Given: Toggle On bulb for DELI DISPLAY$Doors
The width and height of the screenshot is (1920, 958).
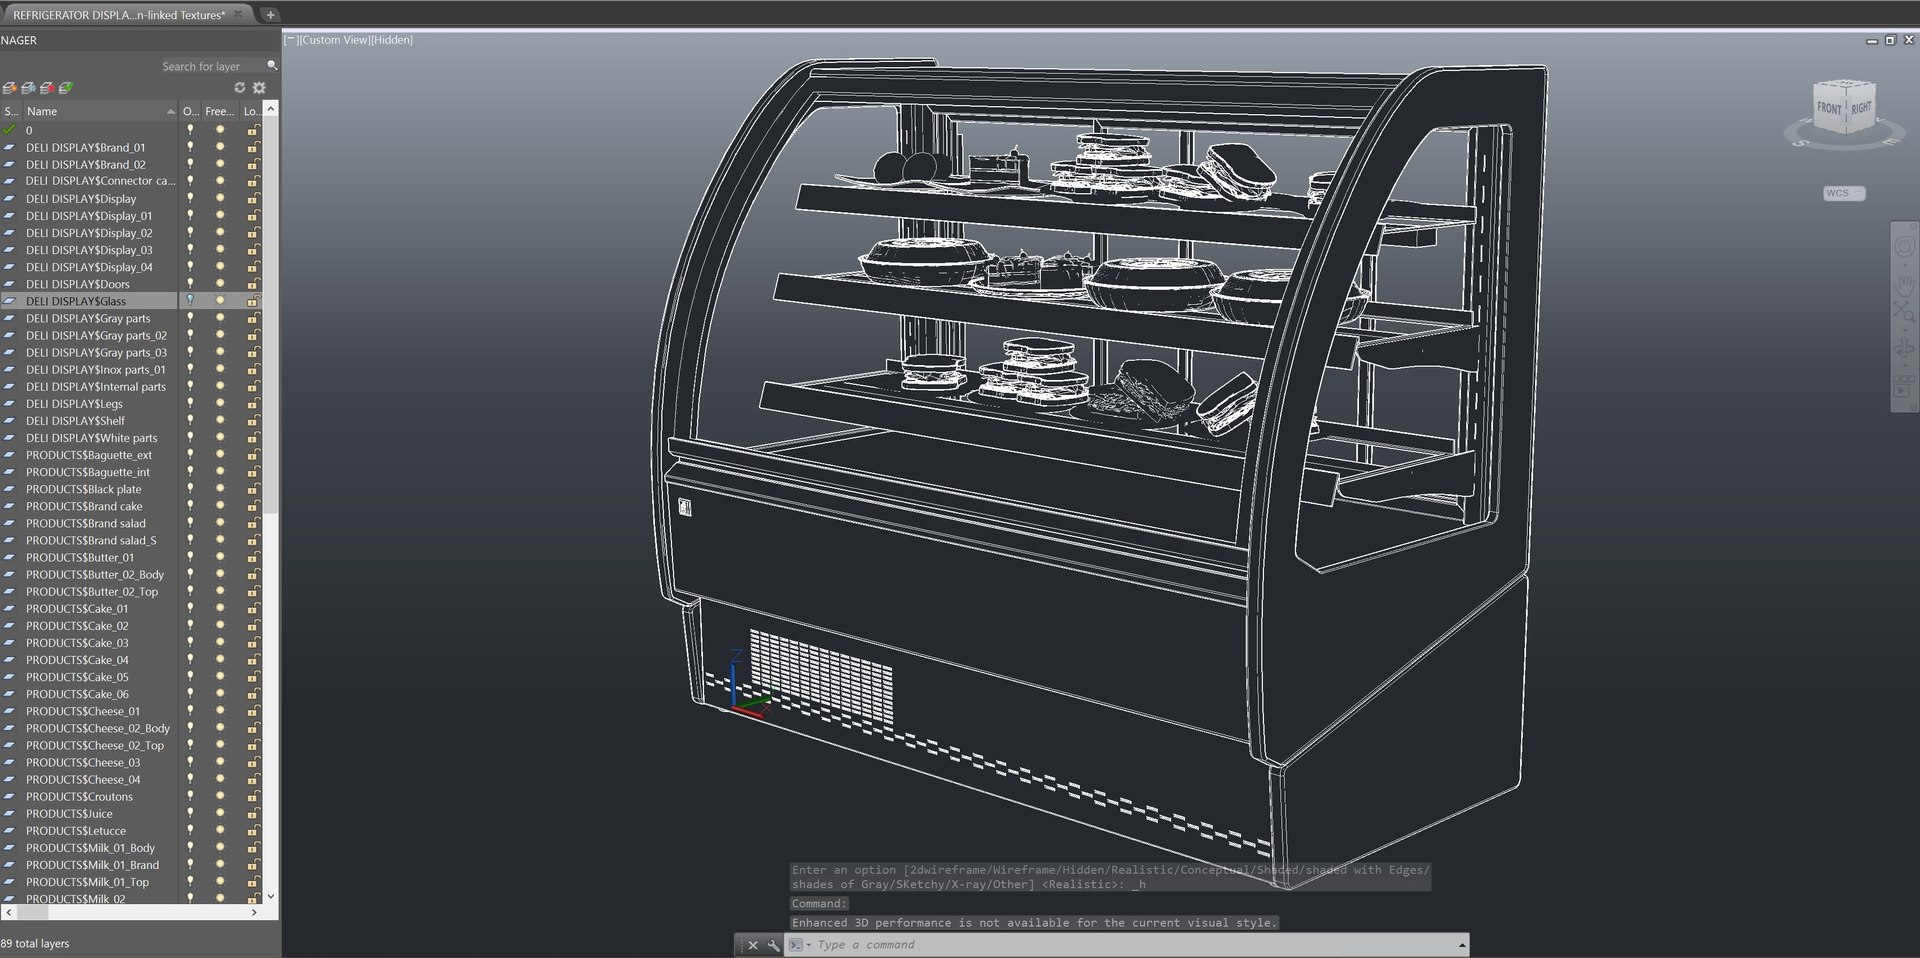Looking at the screenshot, I should [x=190, y=284].
